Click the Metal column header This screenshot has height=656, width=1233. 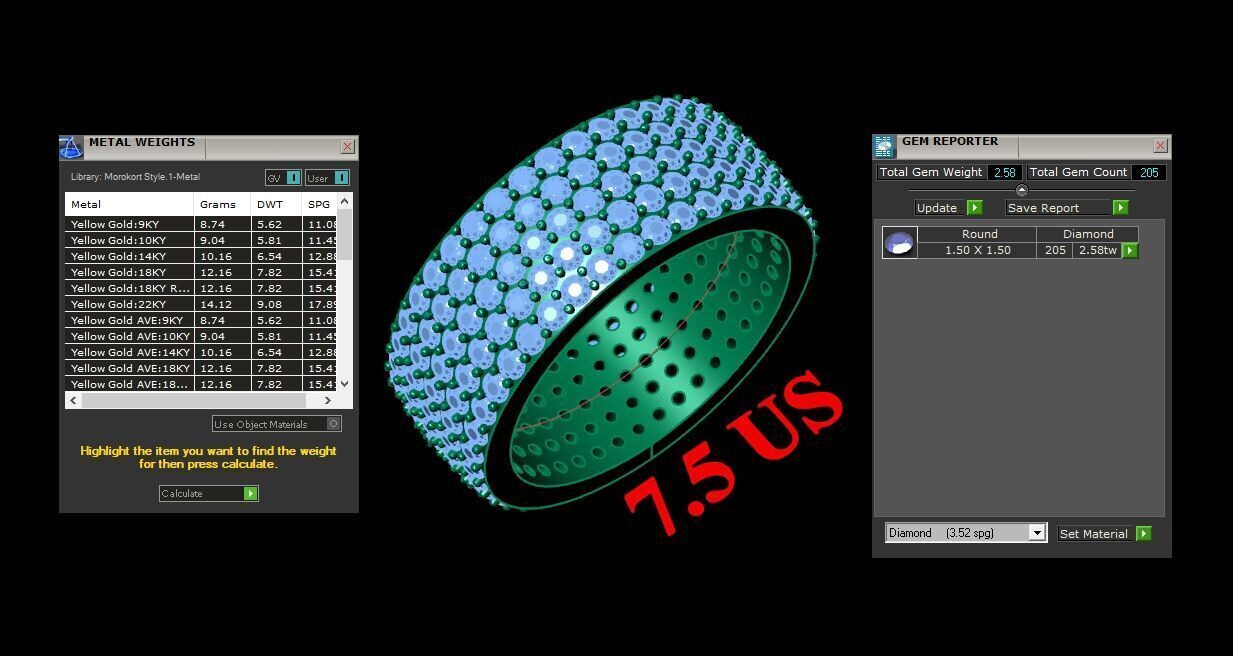130,204
